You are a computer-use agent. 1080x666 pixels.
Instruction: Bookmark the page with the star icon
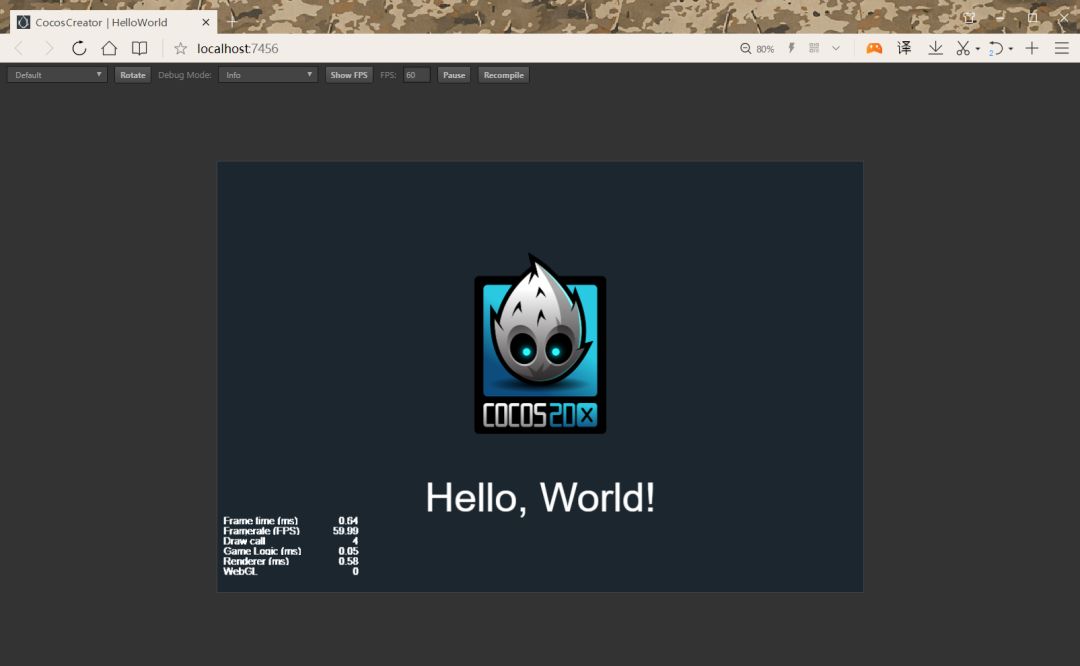point(180,48)
